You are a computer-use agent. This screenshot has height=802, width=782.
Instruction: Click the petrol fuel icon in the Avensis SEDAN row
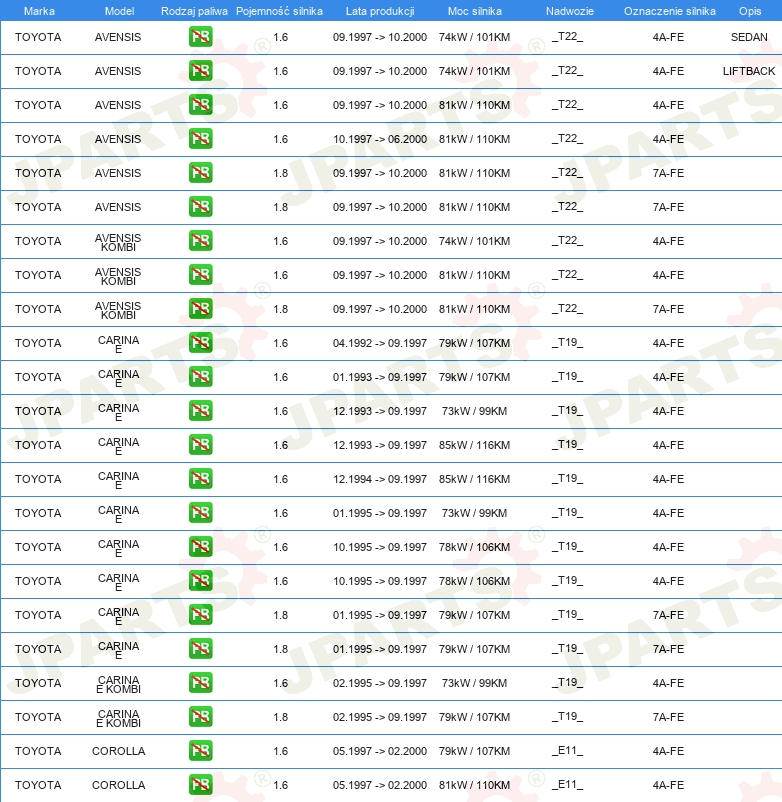point(200,37)
